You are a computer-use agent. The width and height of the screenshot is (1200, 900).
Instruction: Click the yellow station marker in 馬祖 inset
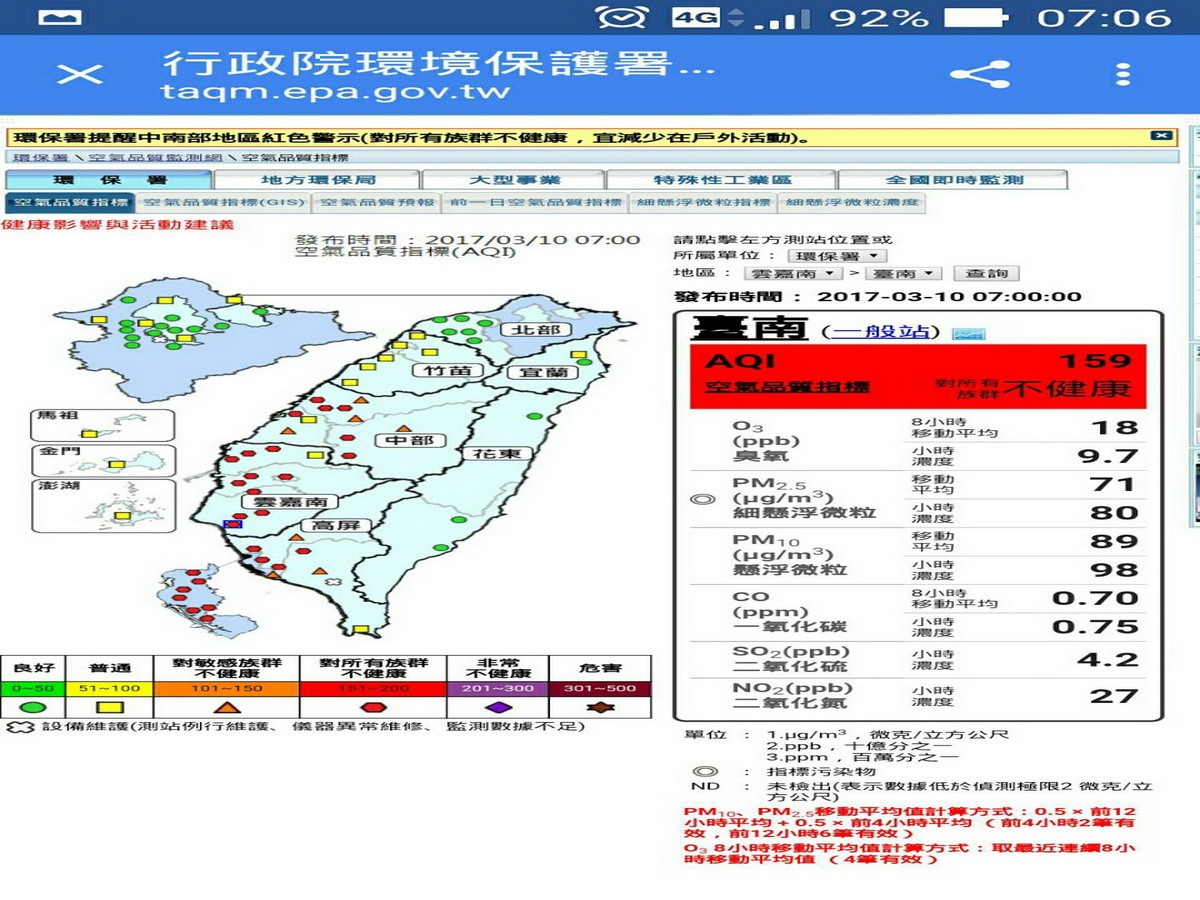click(x=89, y=434)
